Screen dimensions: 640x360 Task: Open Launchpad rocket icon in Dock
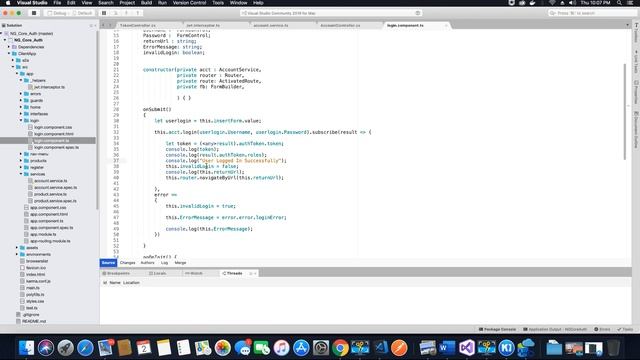coord(65,348)
